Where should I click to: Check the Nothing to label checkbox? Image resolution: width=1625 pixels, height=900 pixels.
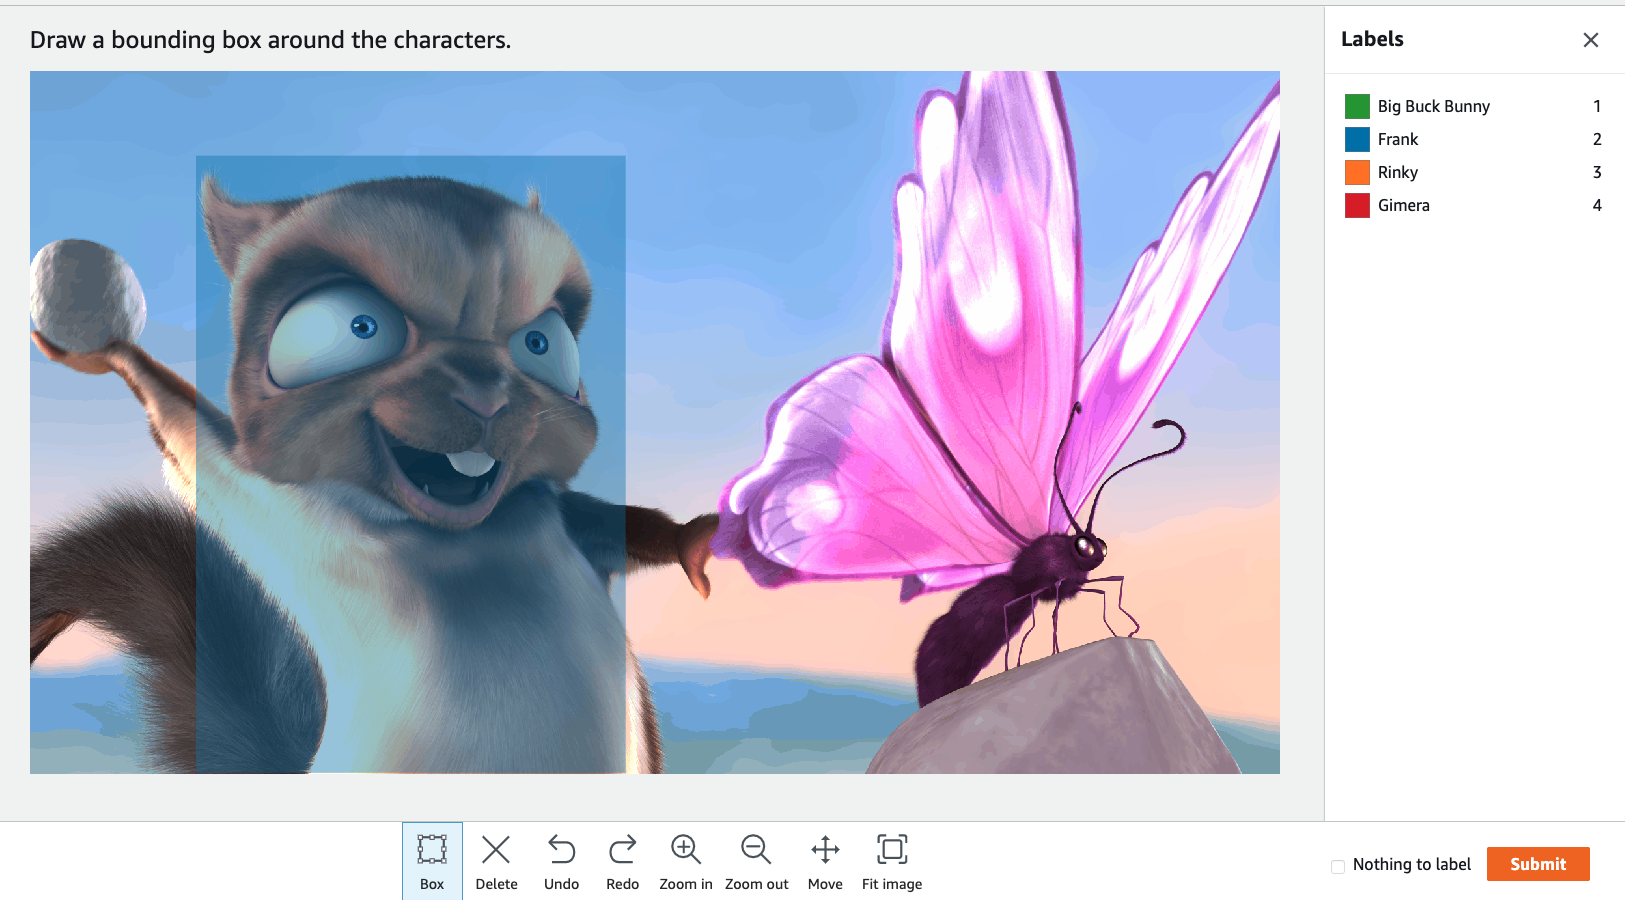click(x=1338, y=866)
